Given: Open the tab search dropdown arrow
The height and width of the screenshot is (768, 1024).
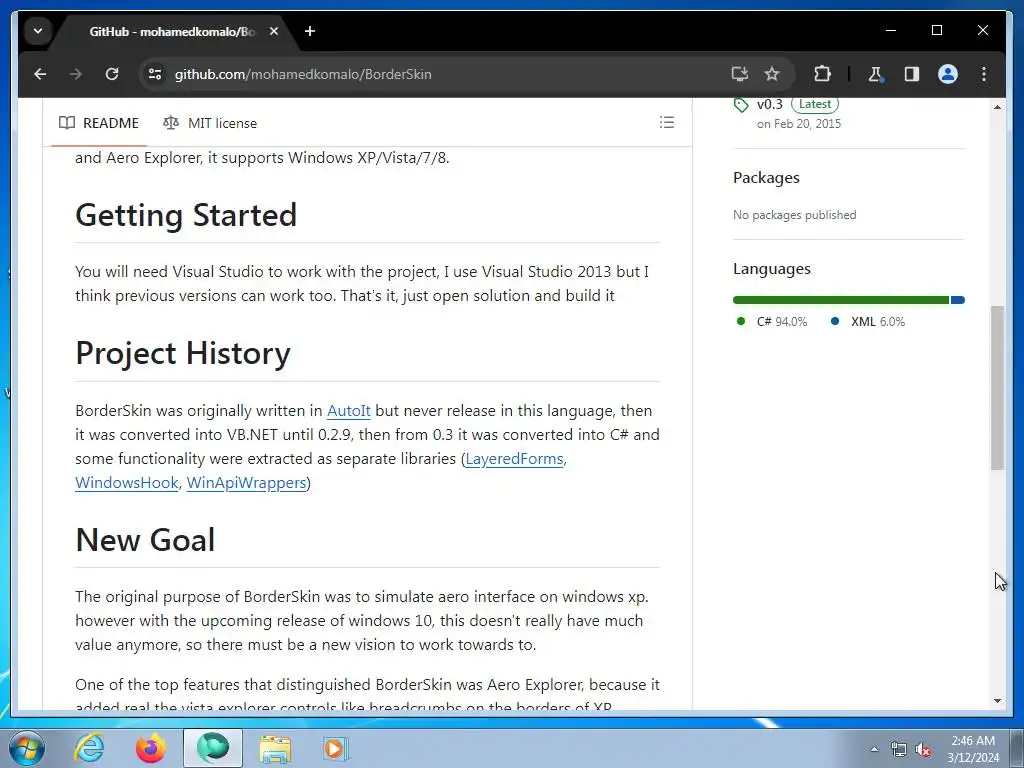Looking at the screenshot, I should [38, 31].
